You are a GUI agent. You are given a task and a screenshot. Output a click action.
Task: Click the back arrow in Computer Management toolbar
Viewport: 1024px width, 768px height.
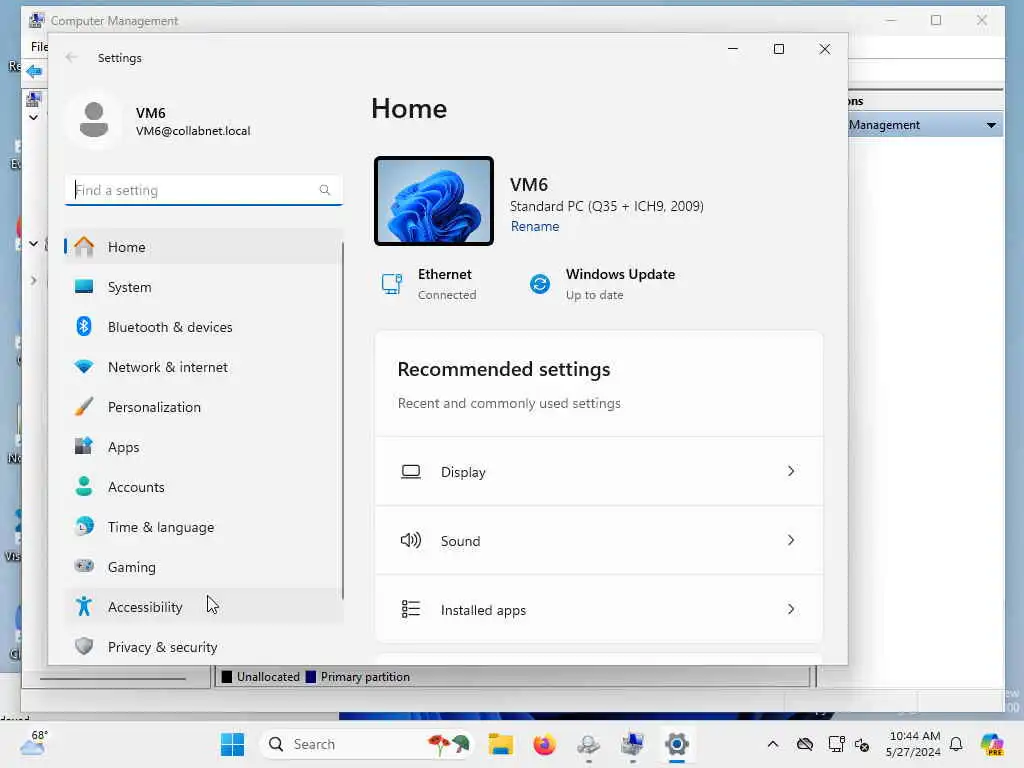pos(35,71)
